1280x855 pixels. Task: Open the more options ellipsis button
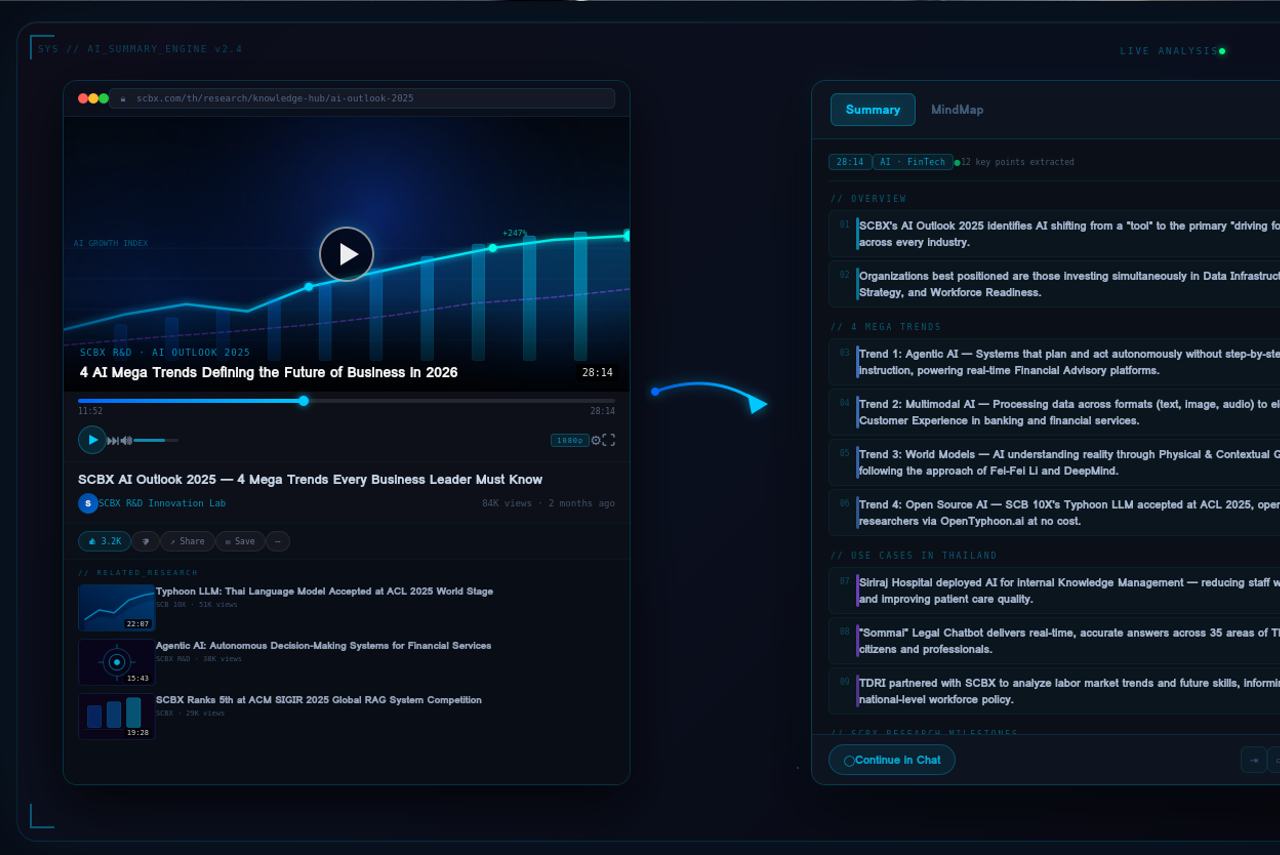(277, 541)
